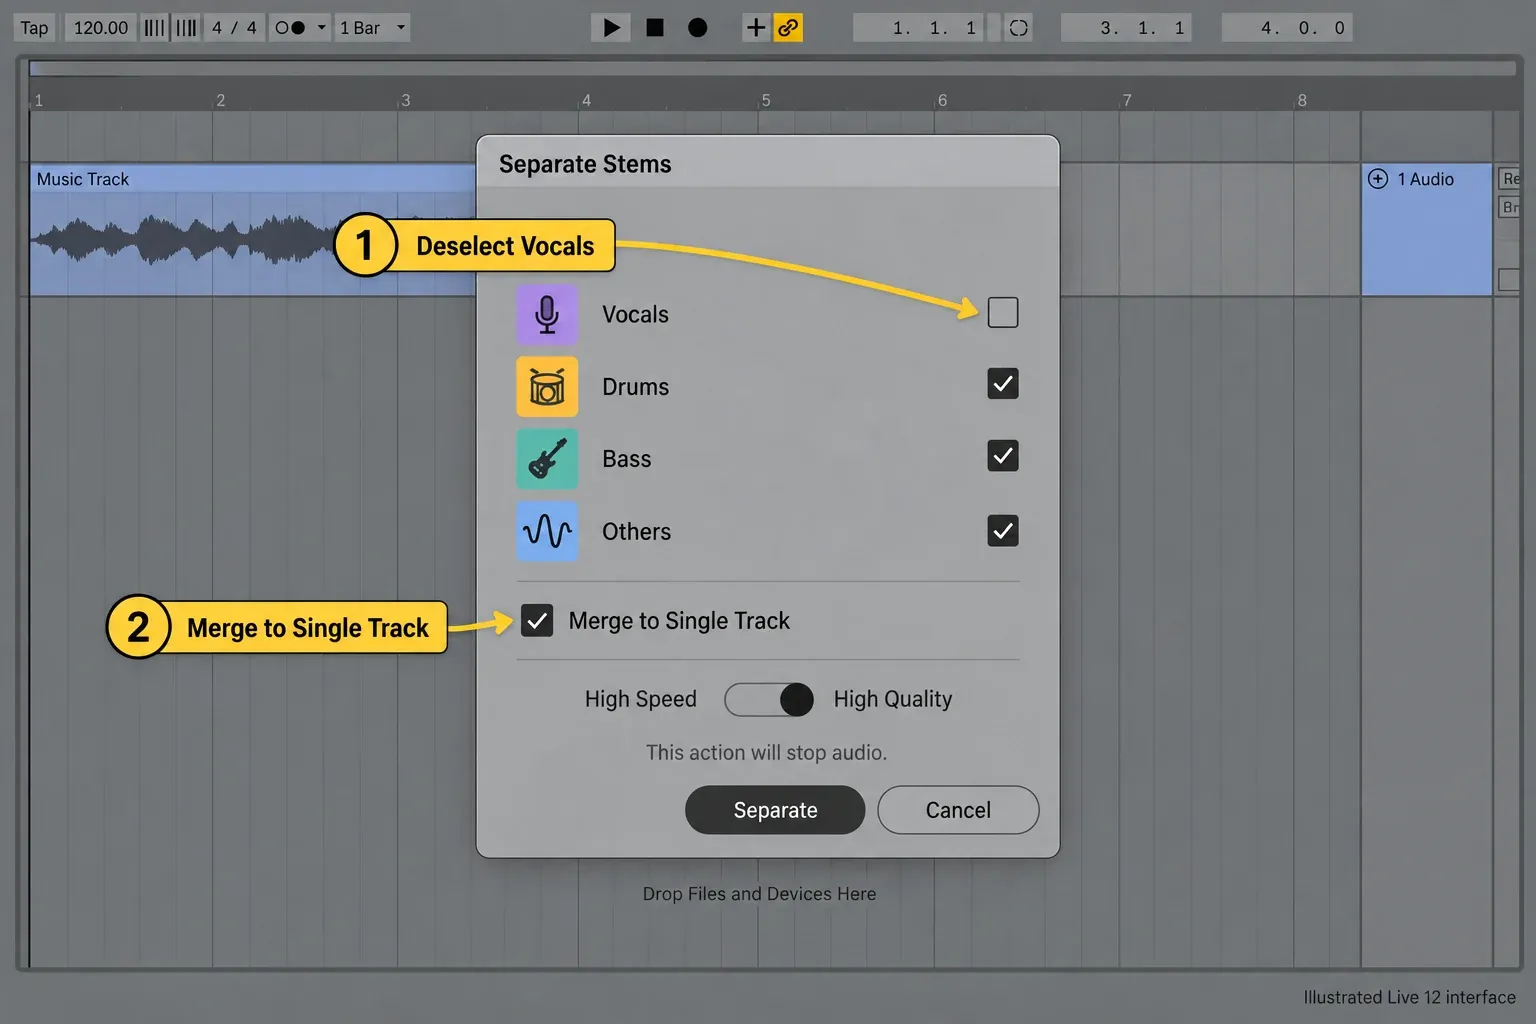1536x1024 pixels.
Task: Click the Record transport button
Action: pyautogui.click(x=698, y=28)
